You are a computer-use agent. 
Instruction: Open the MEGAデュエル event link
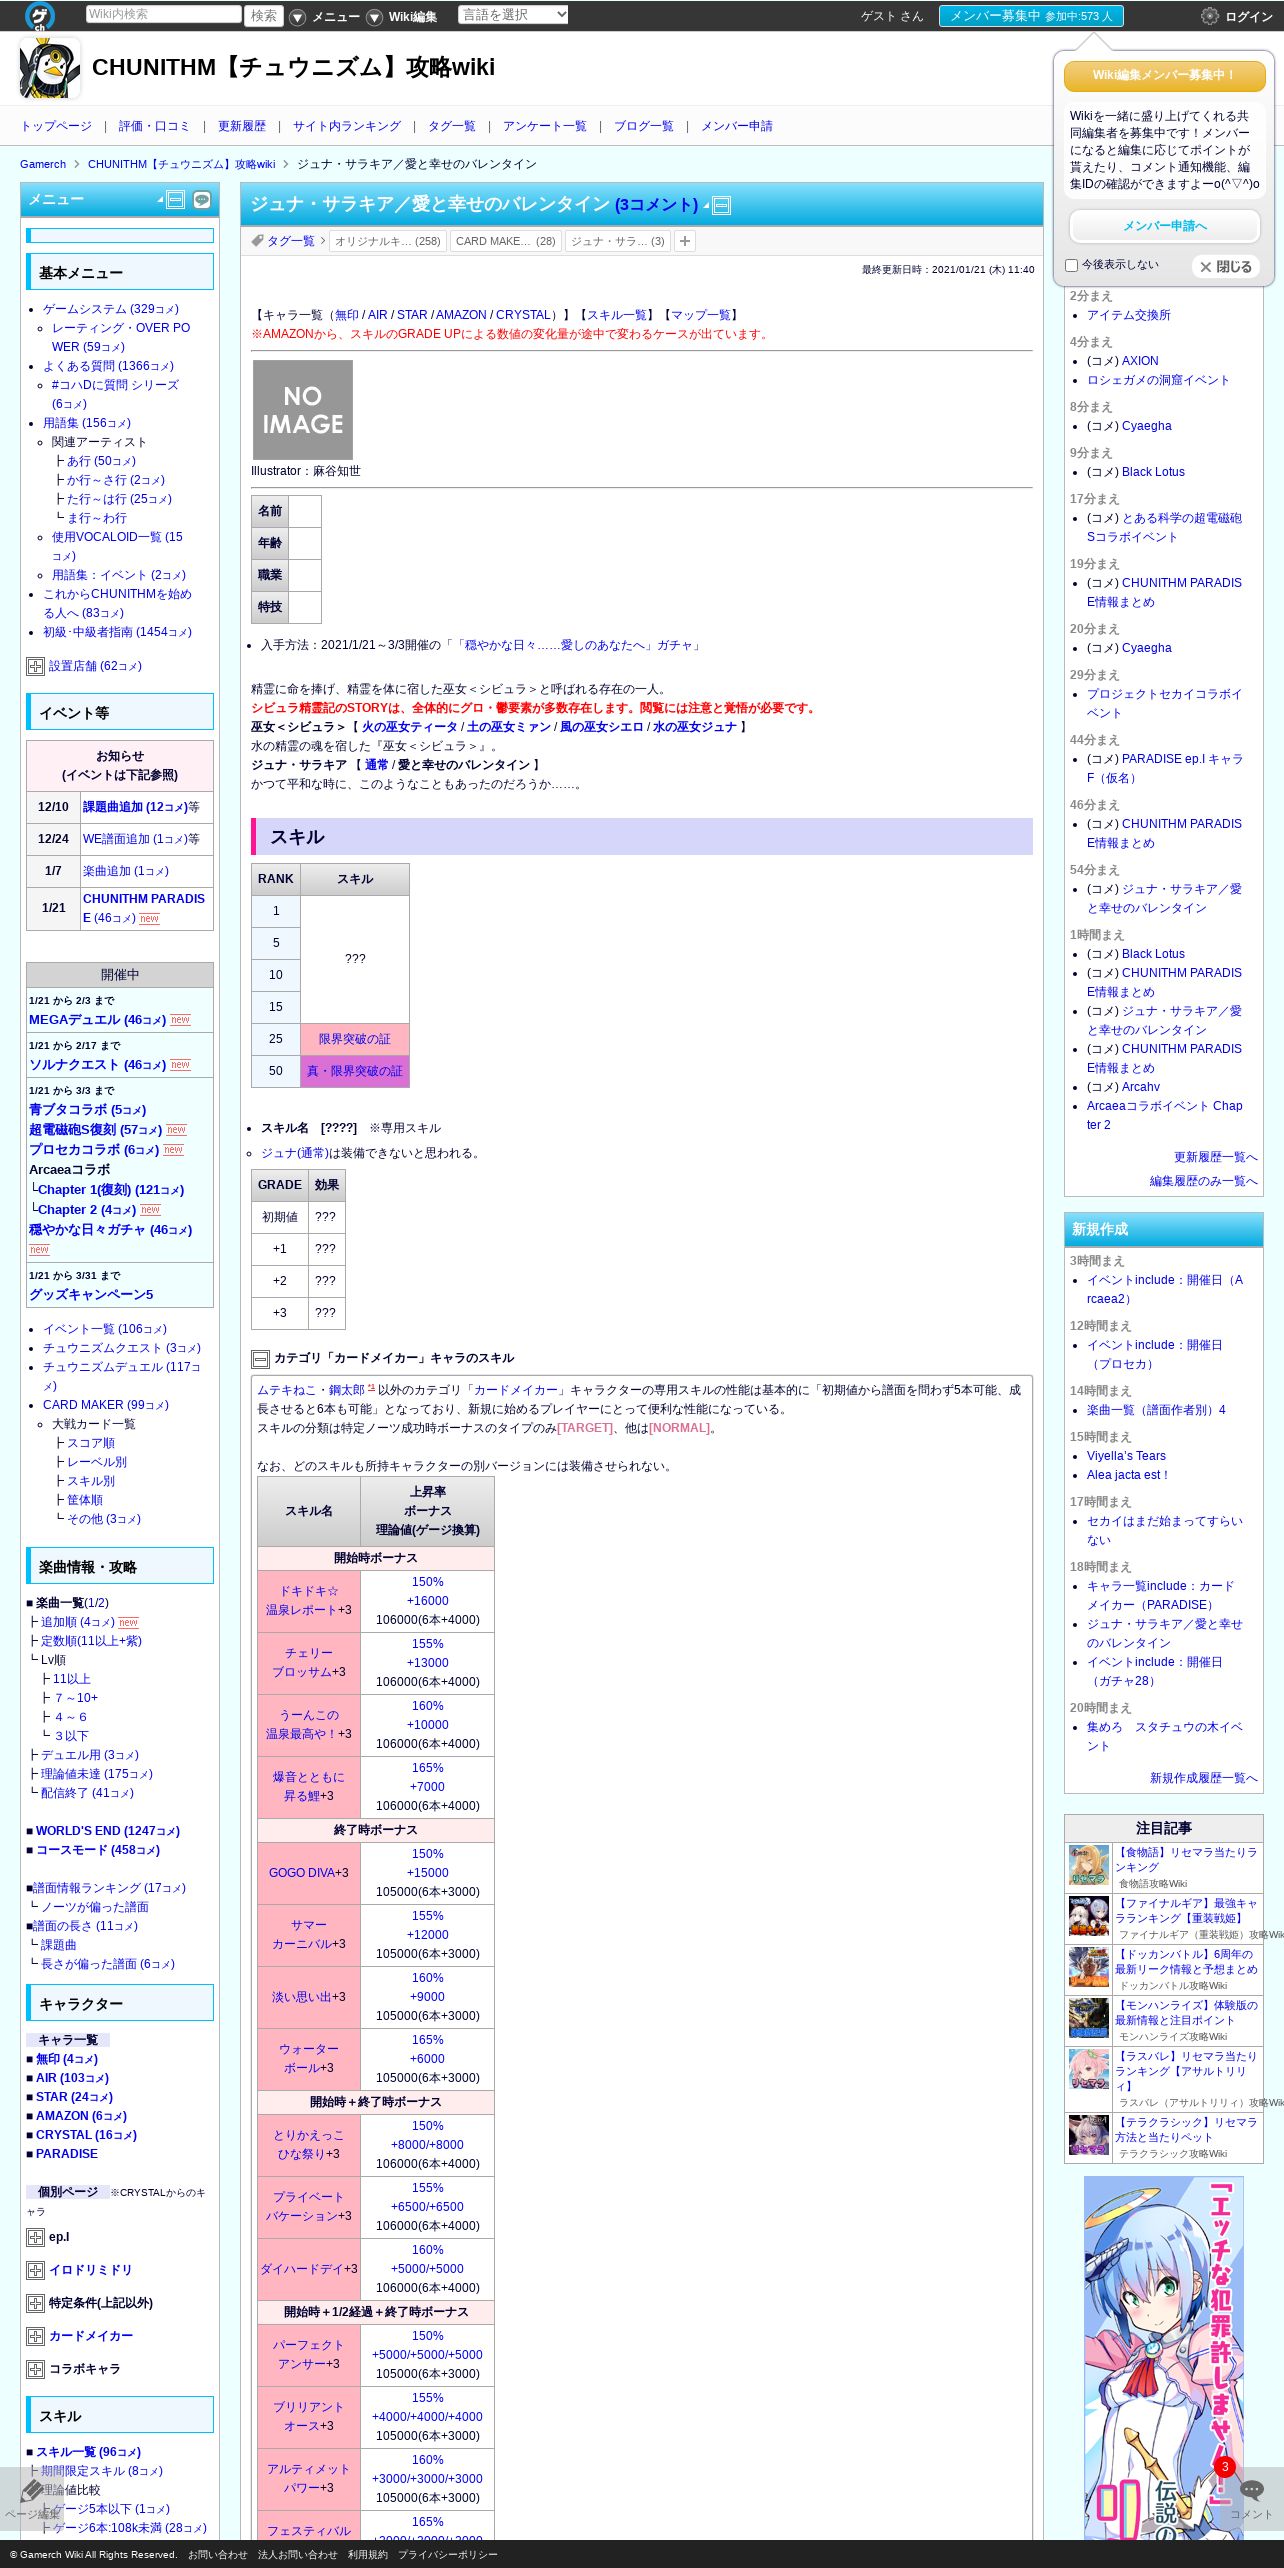click(97, 1020)
